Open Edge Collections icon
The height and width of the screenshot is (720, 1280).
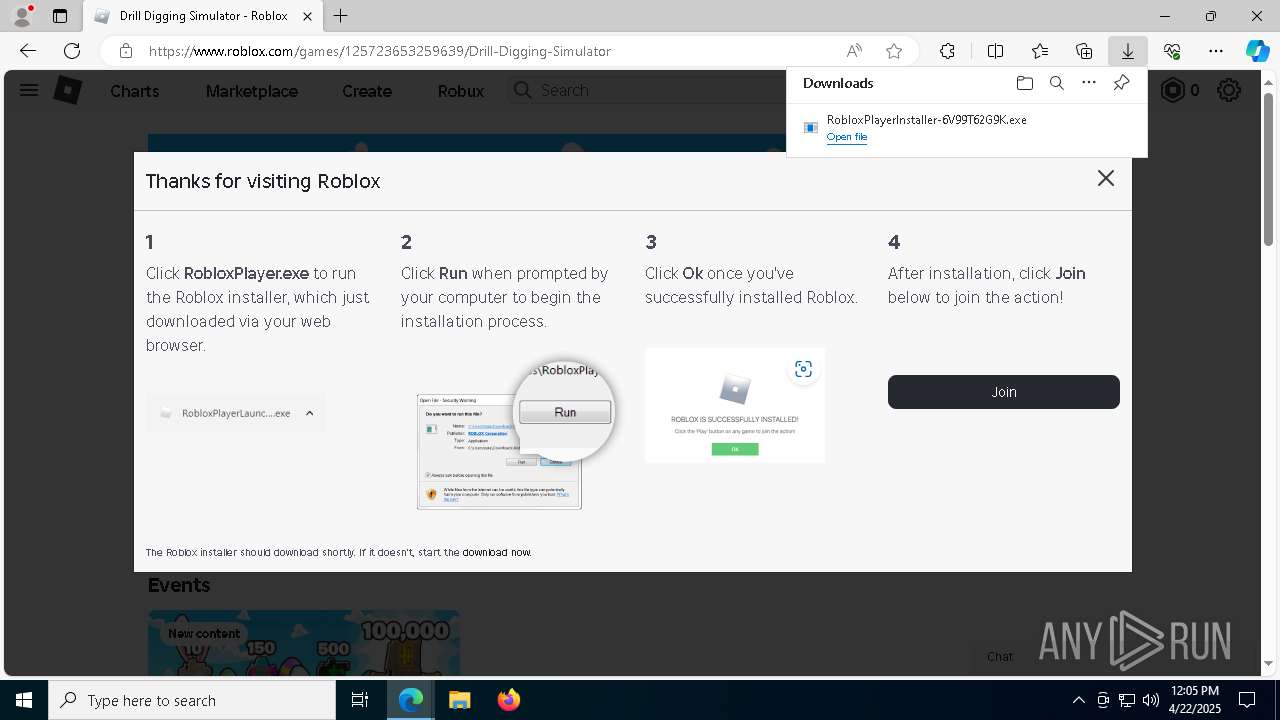tap(1084, 51)
